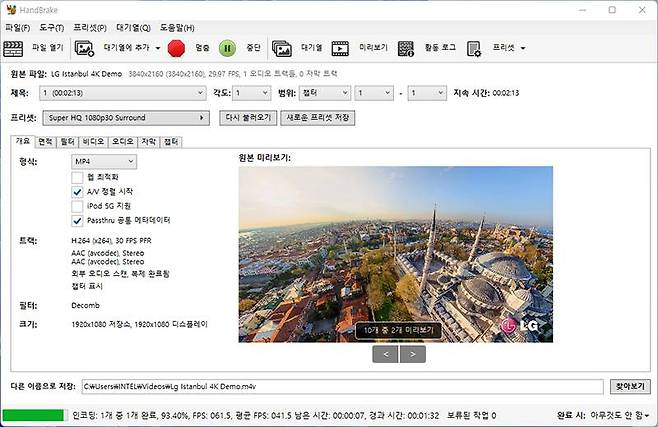Click the 중단 pause label
This screenshot has height=427, width=658.
[253, 48]
